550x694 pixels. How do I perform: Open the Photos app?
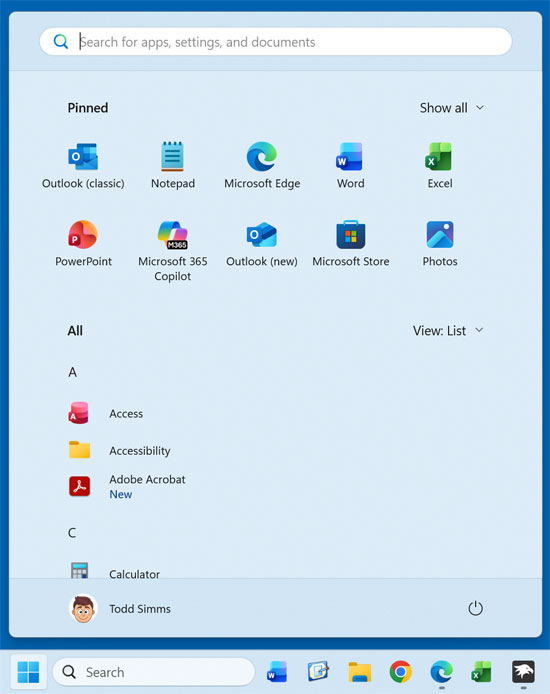[439, 243]
